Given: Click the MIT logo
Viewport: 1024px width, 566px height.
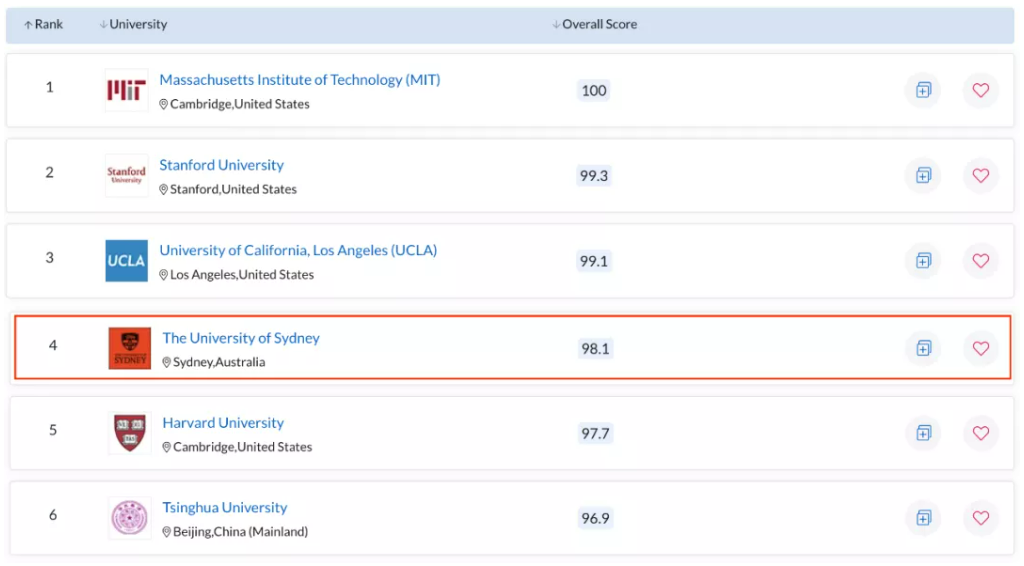Looking at the screenshot, I should pyautogui.click(x=127, y=90).
